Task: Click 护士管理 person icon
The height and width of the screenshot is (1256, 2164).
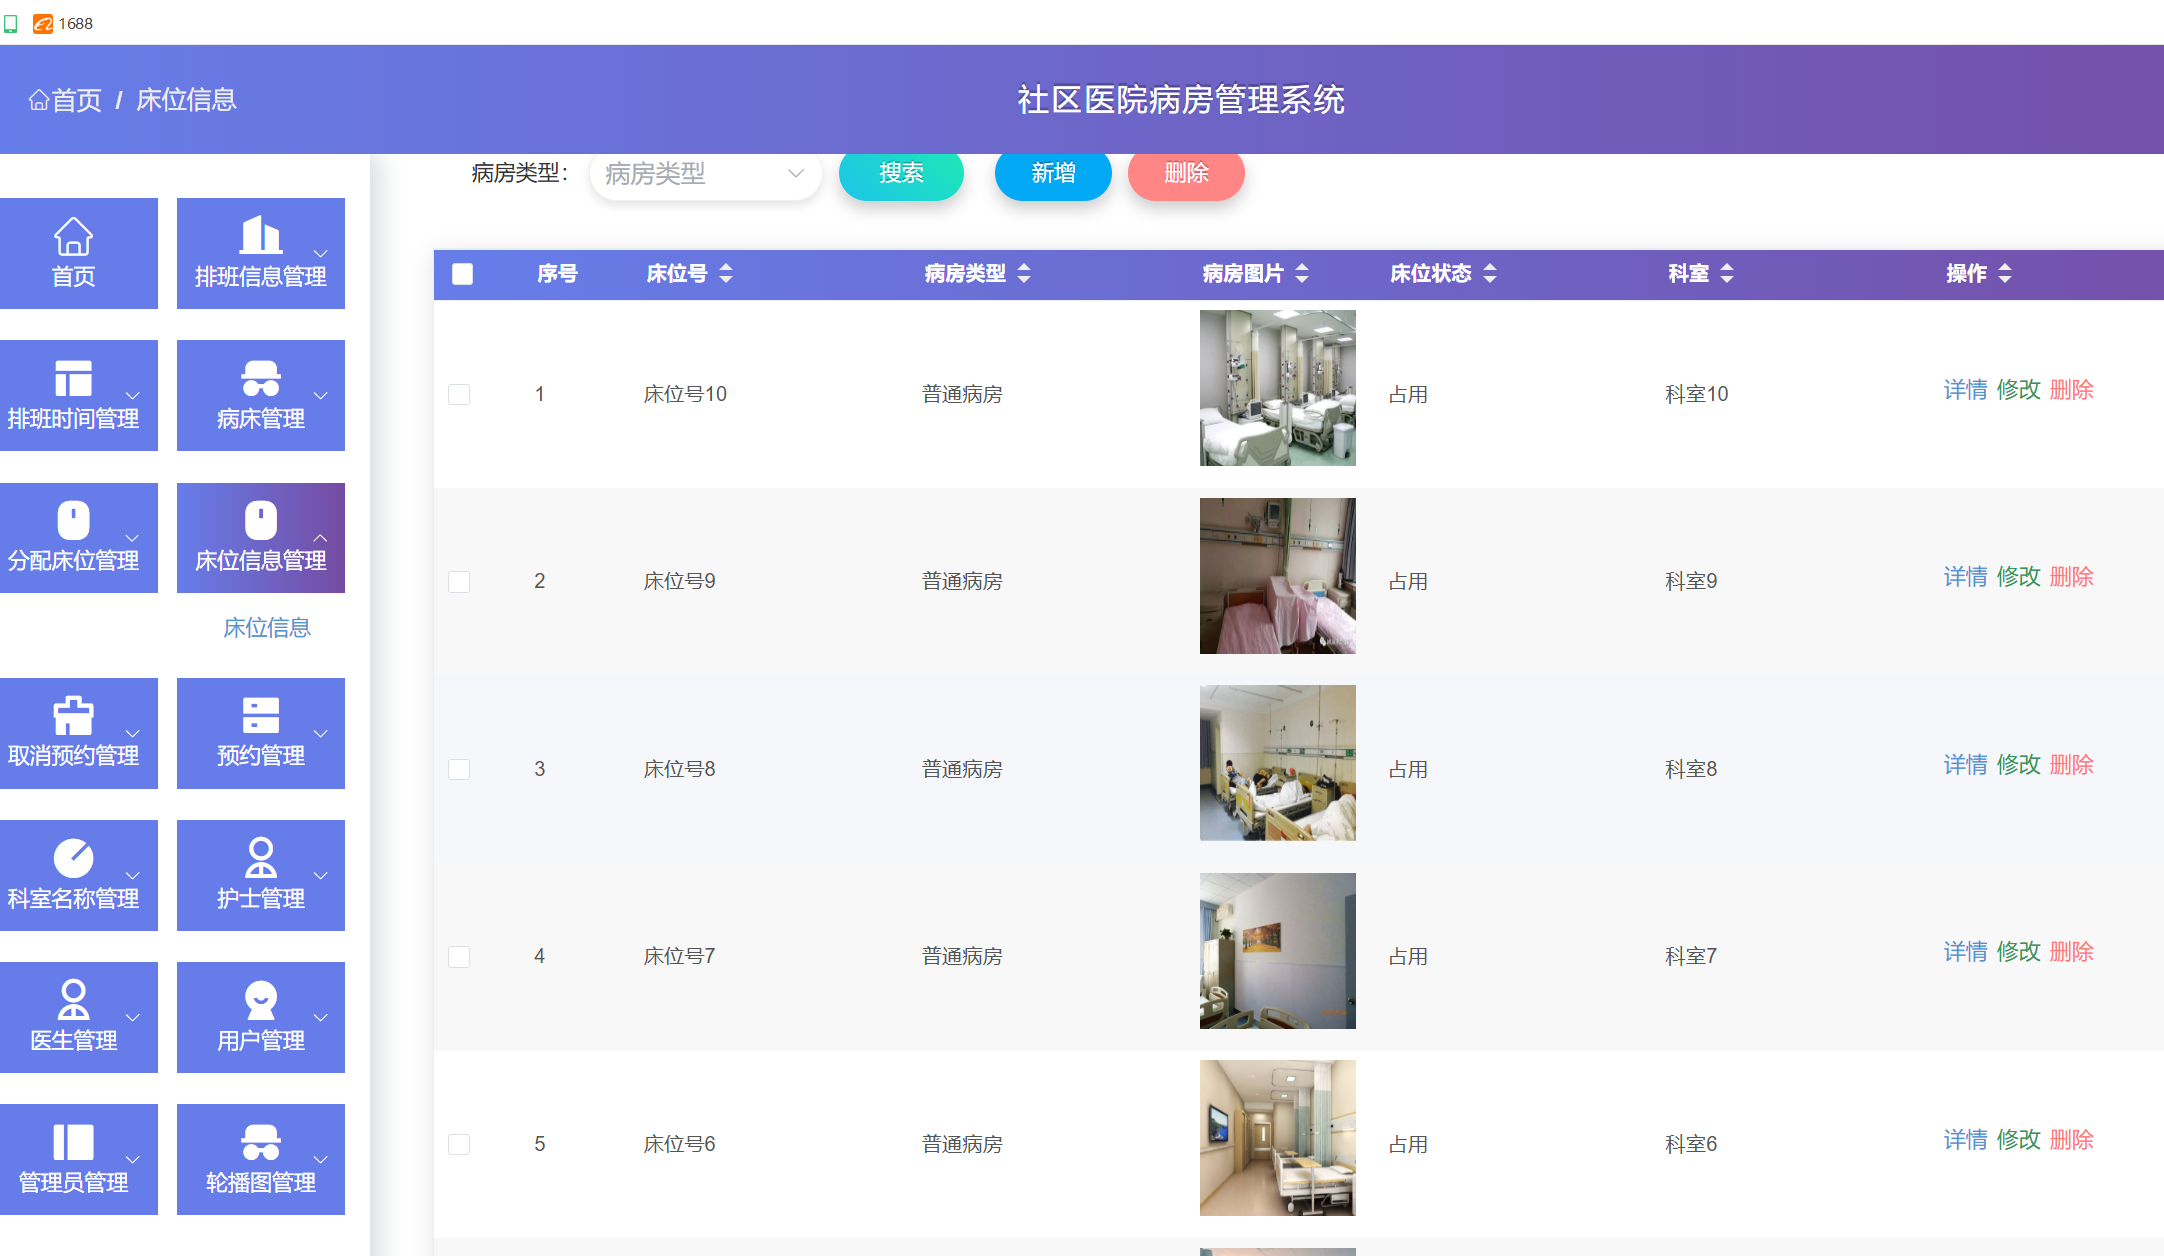Action: [x=260, y=858]
